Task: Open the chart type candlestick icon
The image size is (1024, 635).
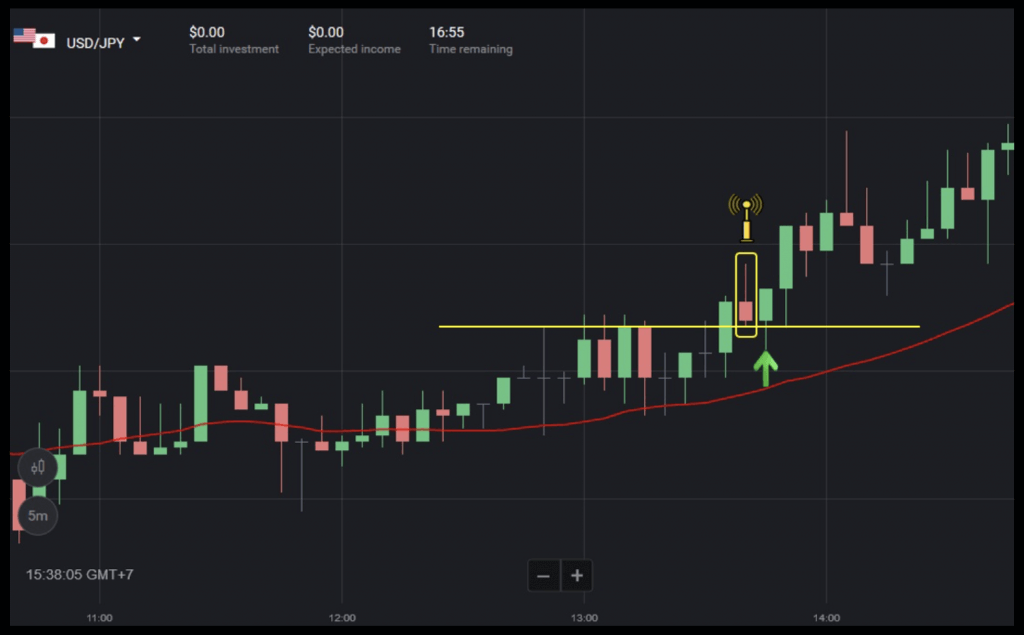Action: pyautogui.click(x=38, y=467)
